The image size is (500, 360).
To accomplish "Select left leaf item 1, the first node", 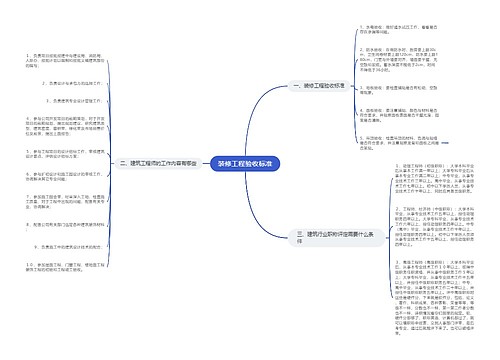I will (65, 61).
